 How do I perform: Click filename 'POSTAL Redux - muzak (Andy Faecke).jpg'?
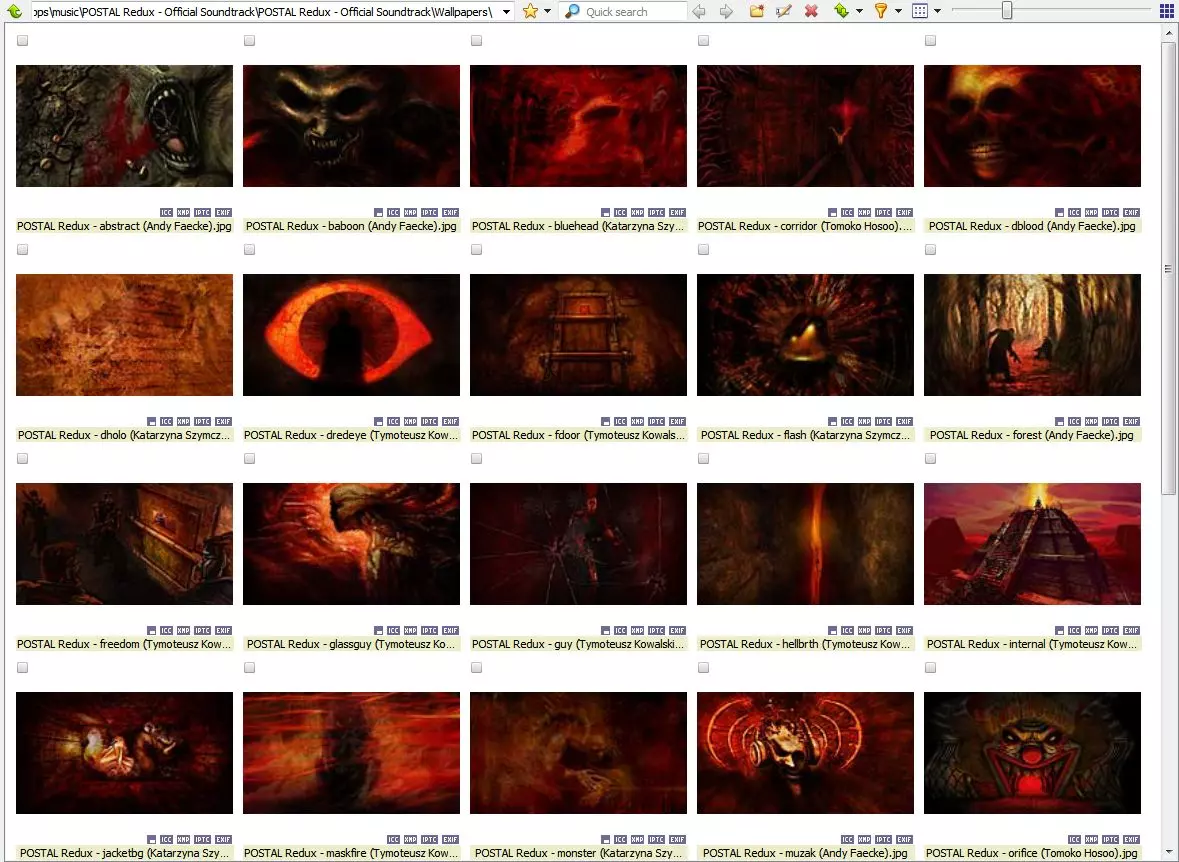(805, 853)
